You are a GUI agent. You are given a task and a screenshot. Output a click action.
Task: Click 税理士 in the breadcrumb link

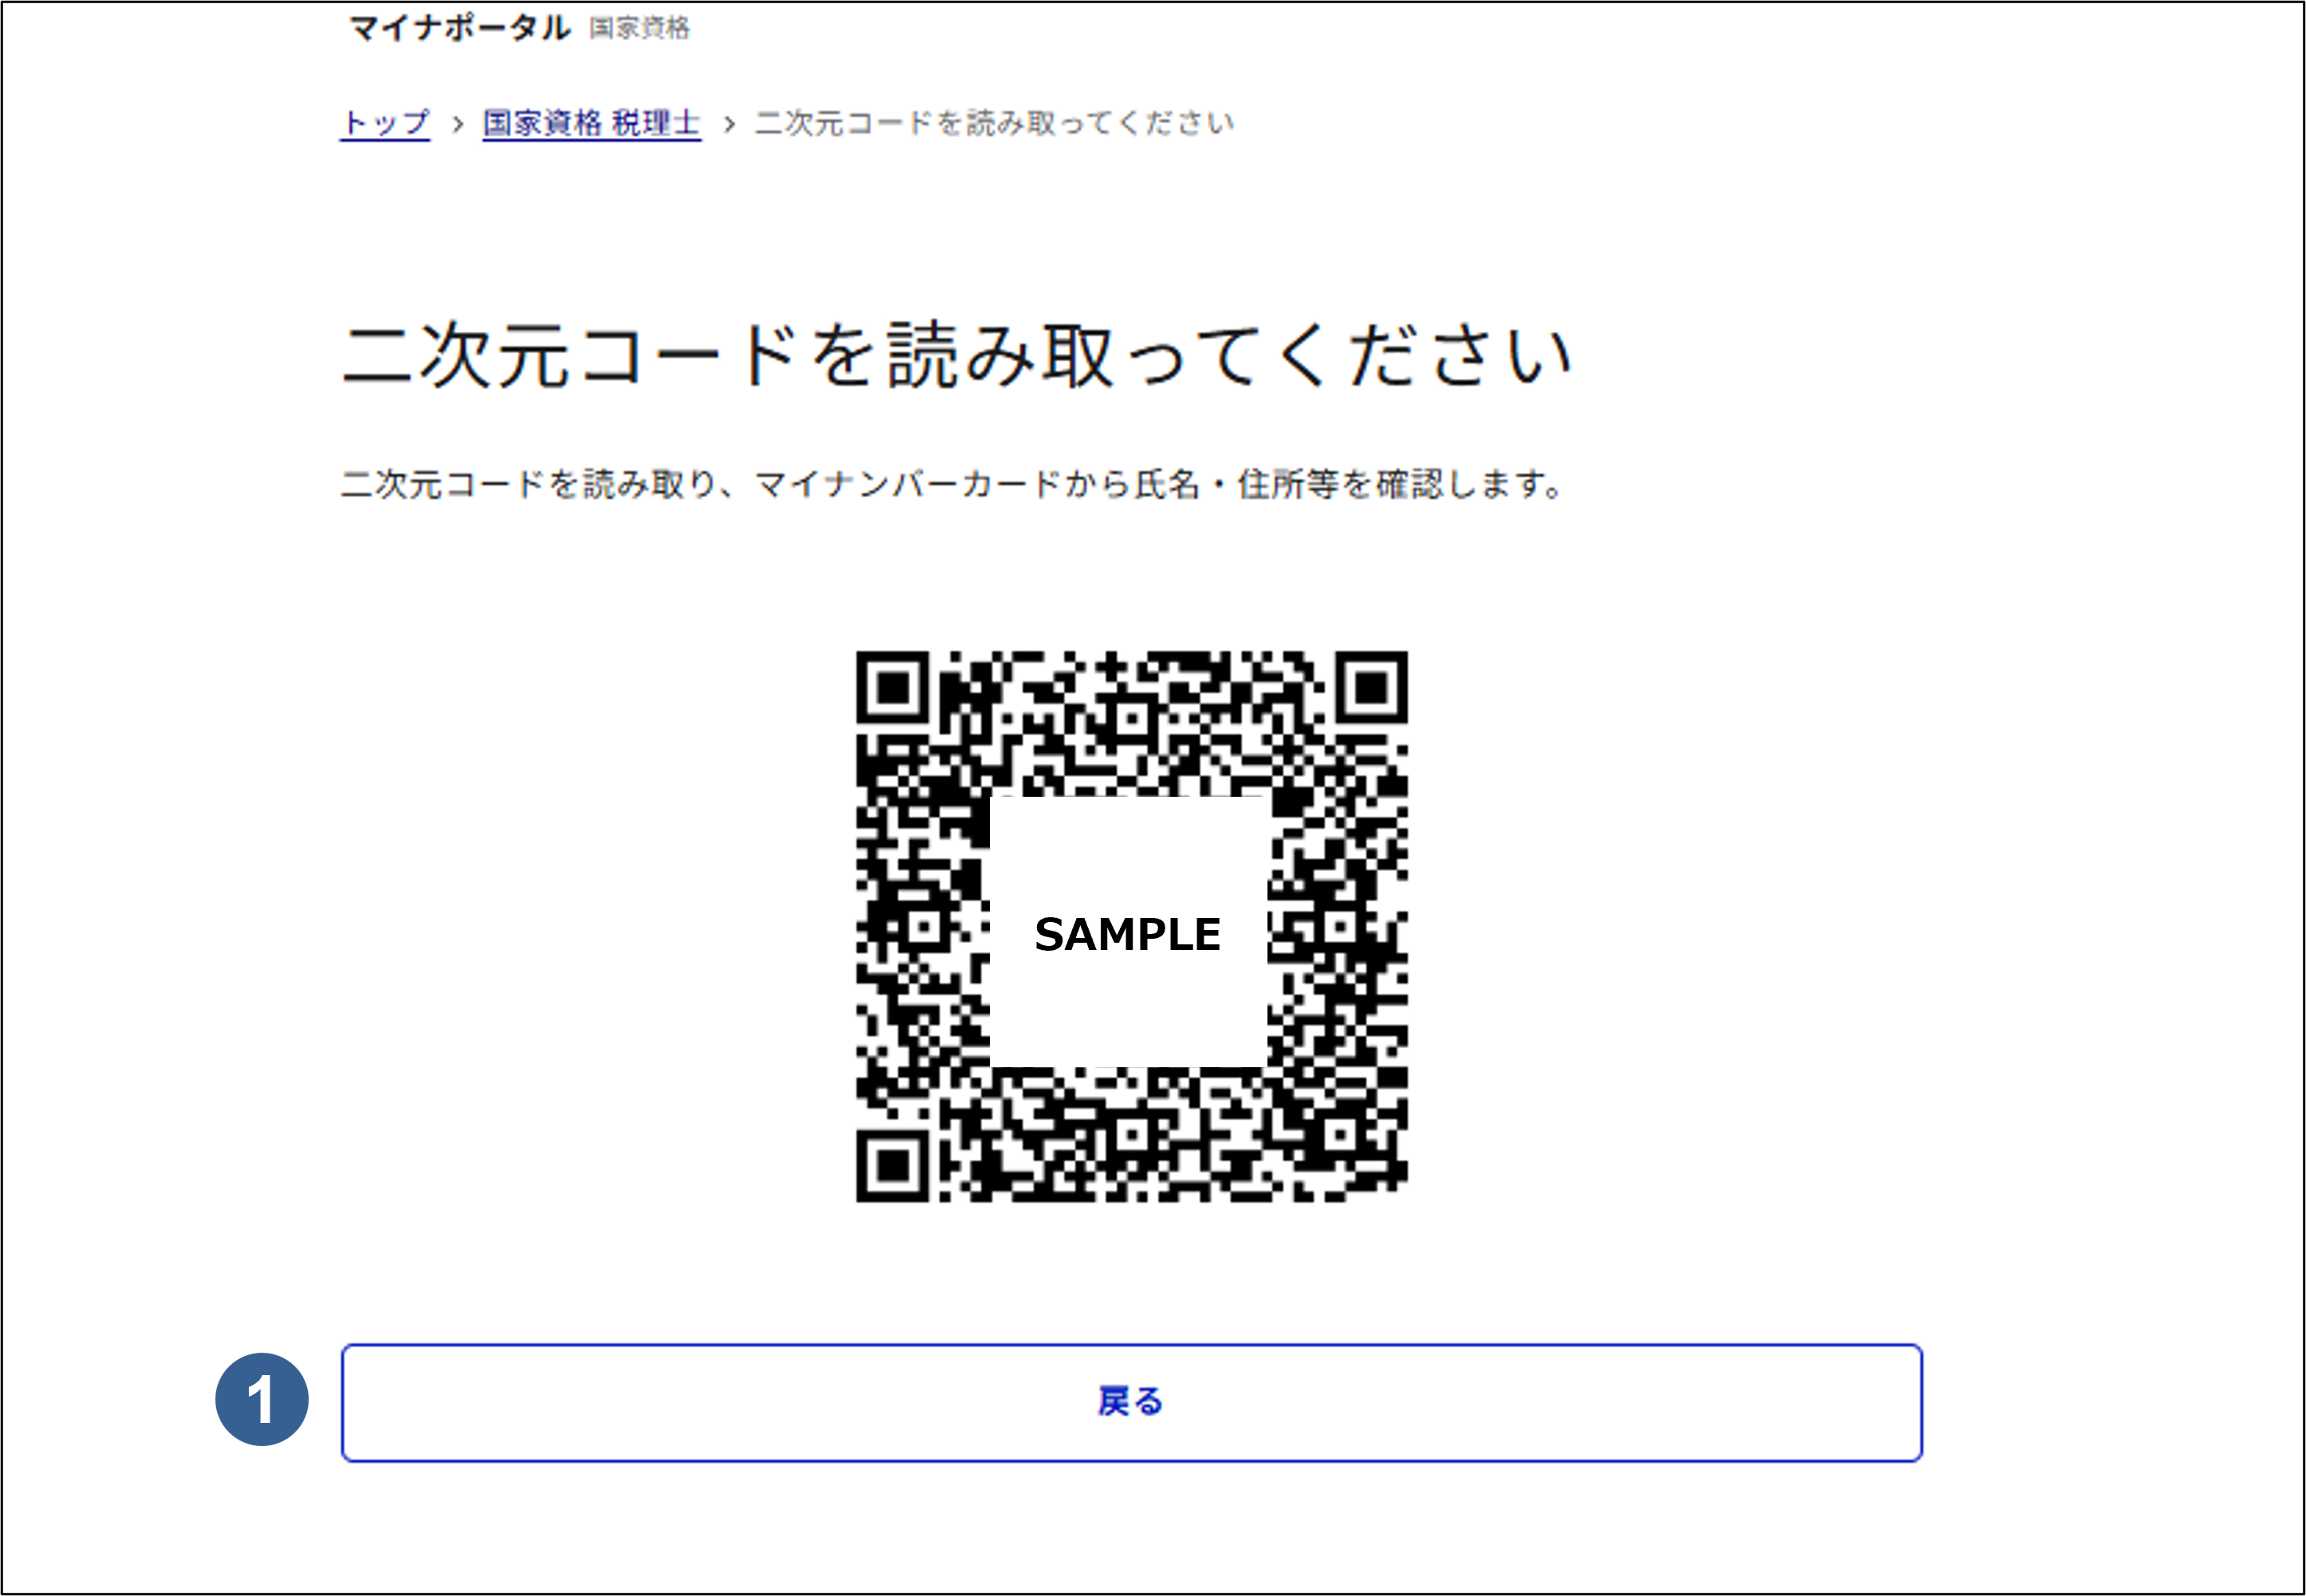pos(656,123)
